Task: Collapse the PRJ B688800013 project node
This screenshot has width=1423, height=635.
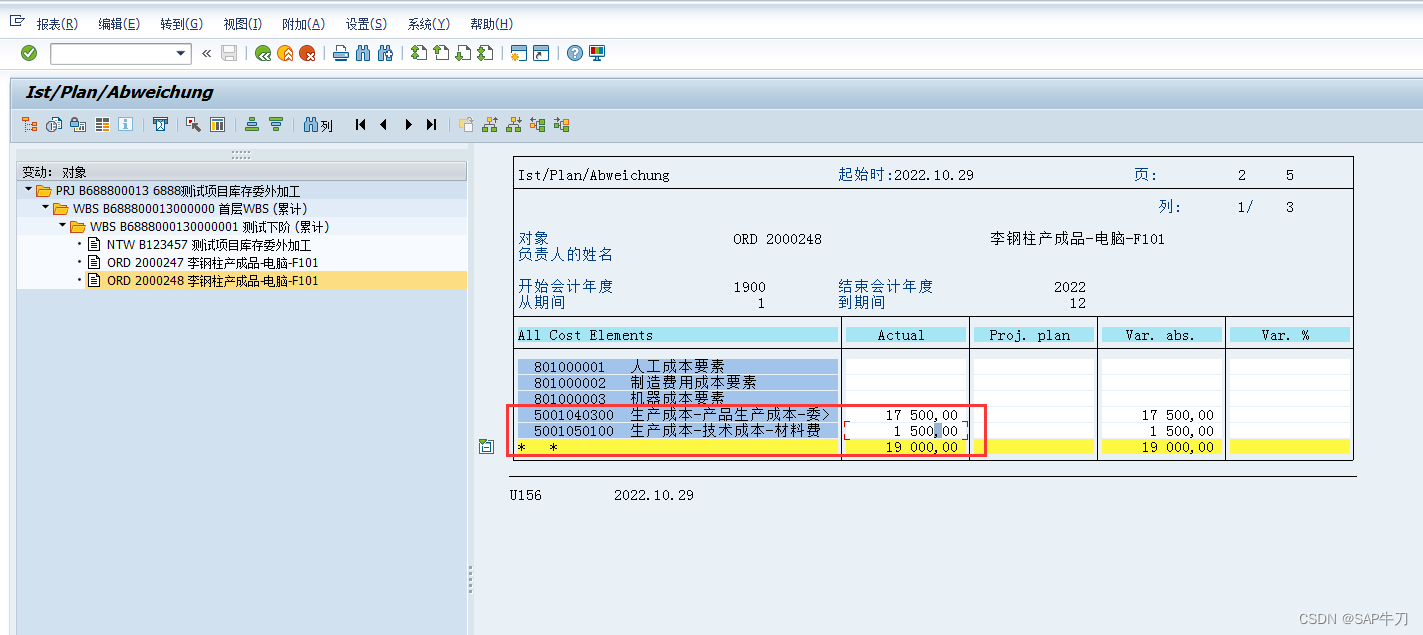Action: coord(29,190)
